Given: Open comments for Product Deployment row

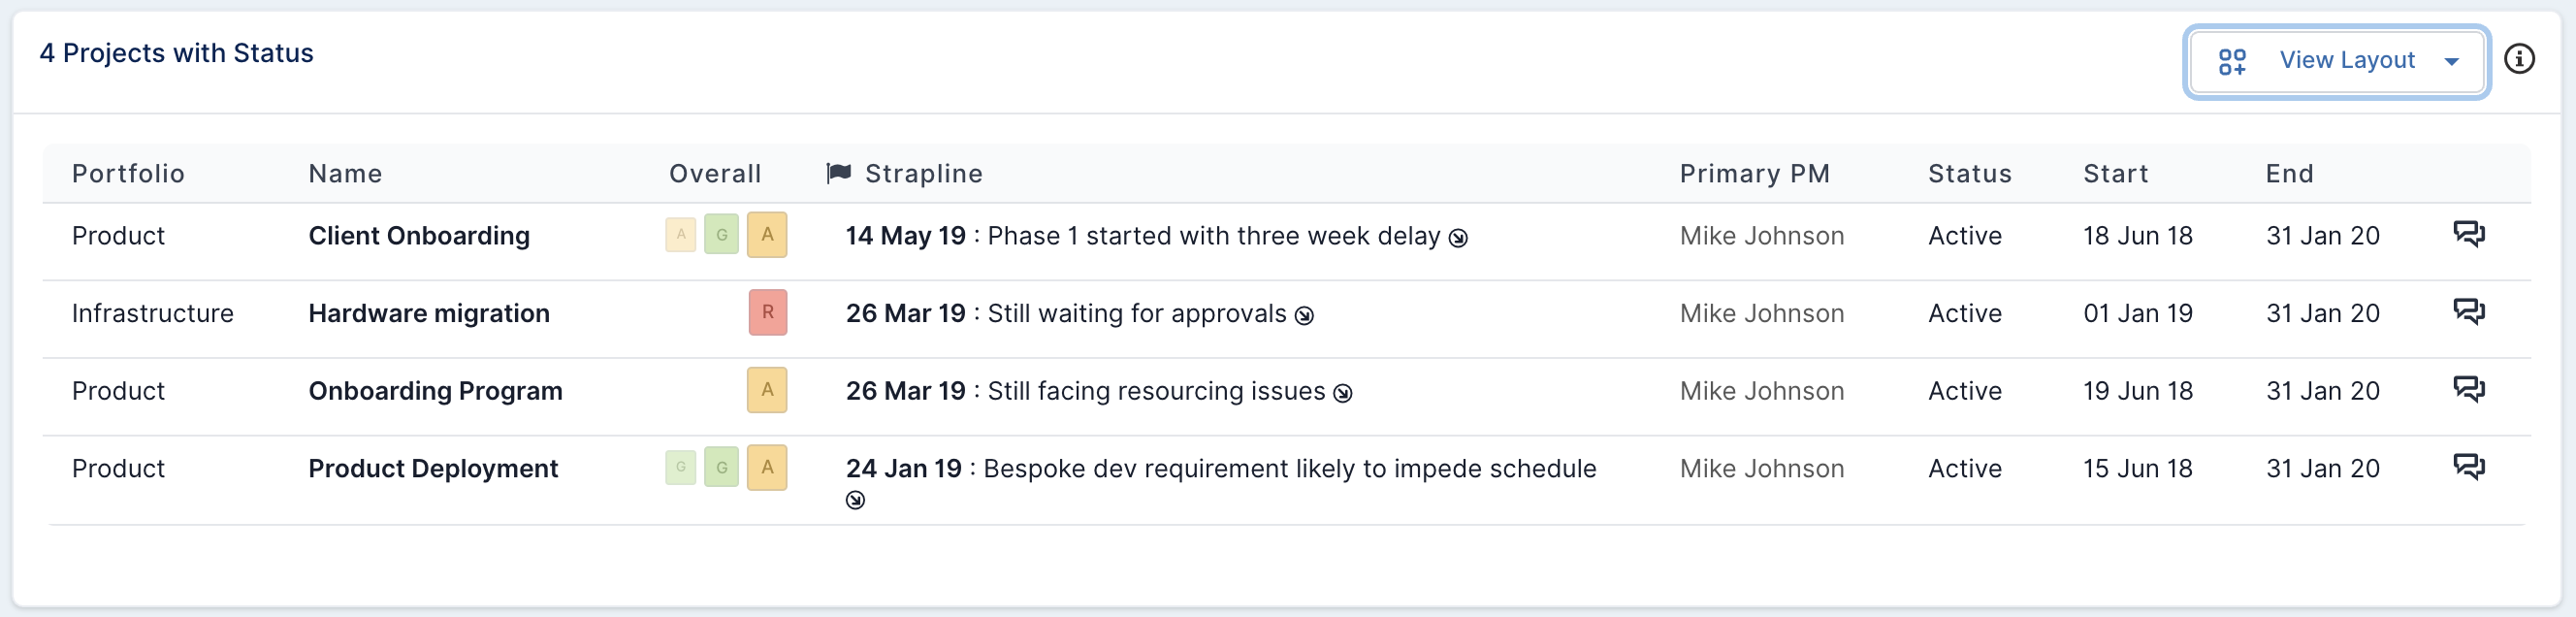Looking at the screenshot, I should (2468, 467).
